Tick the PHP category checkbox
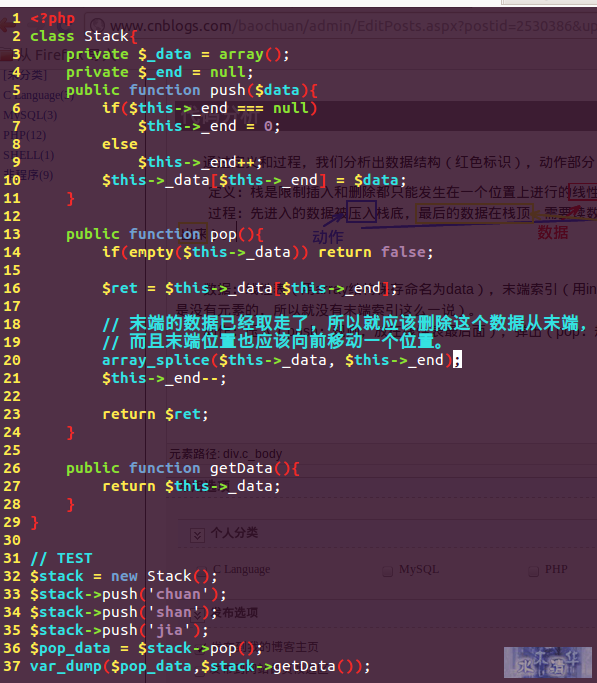 coord(533,571)
